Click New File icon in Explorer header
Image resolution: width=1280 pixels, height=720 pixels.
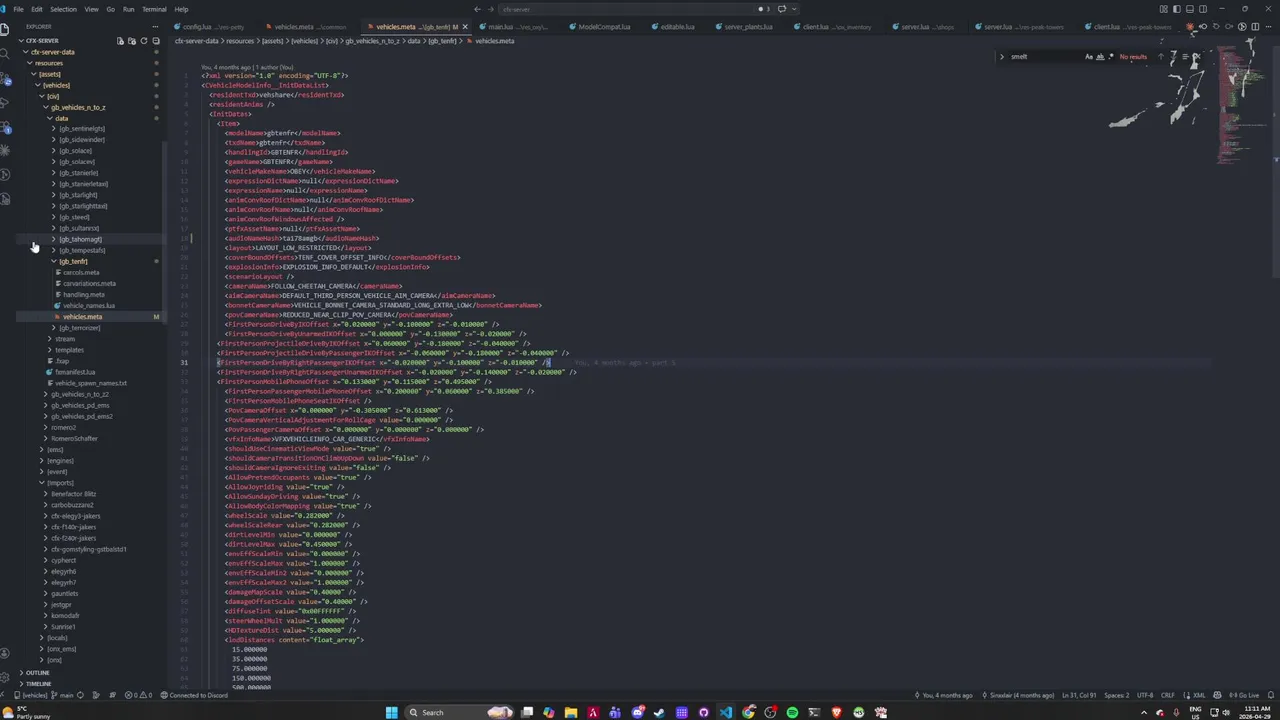(120, 41)
